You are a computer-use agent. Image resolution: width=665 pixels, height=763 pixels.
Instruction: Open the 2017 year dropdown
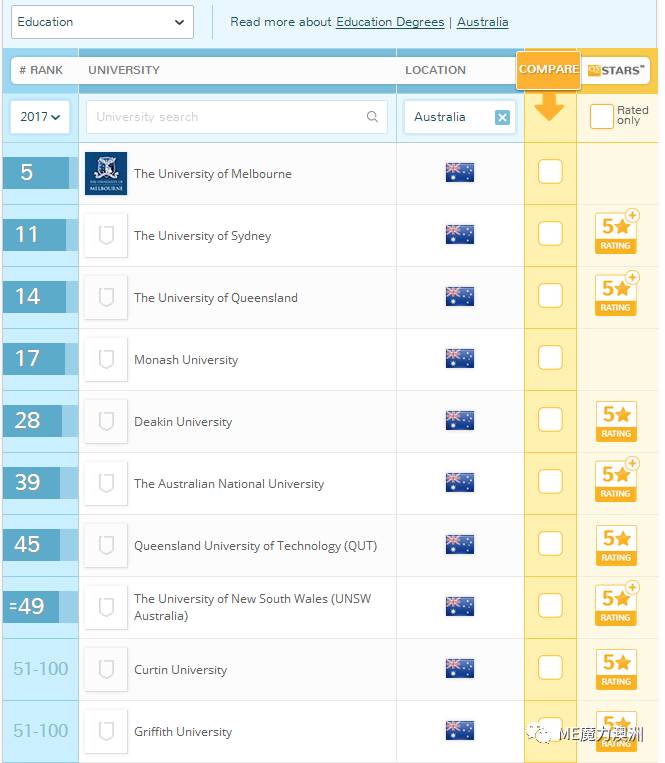40,117
